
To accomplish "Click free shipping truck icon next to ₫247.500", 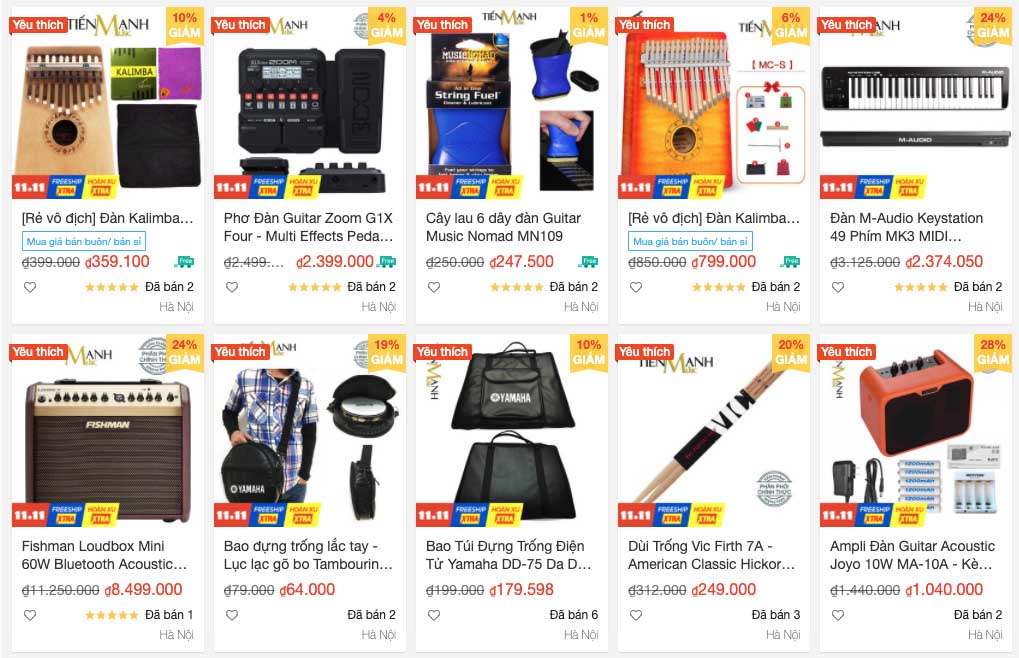I will [x=589, y=262].
